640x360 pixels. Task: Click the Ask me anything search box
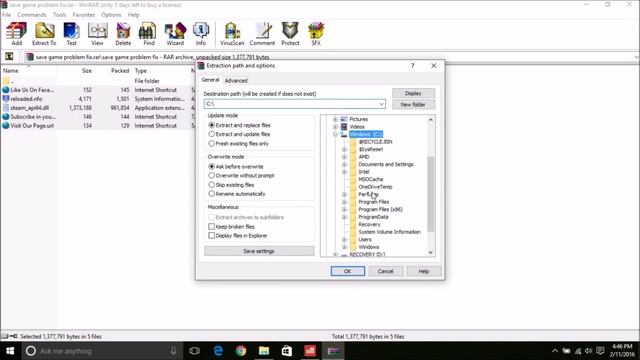(102, 351)
